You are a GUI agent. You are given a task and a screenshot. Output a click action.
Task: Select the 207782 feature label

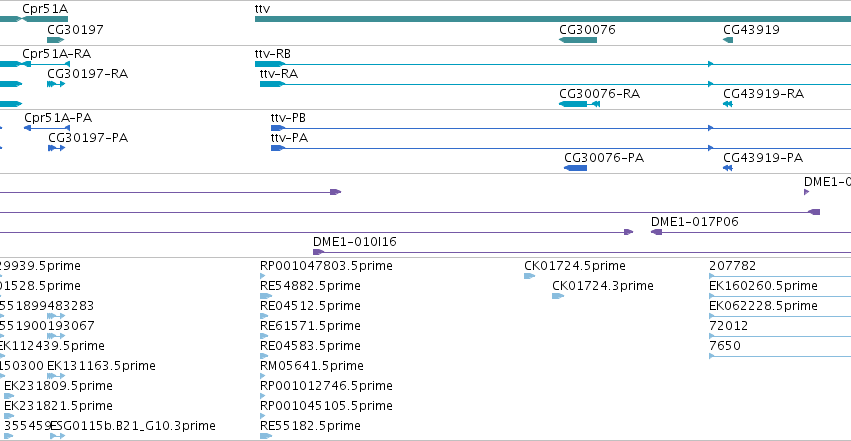click(x=732, y=266)
